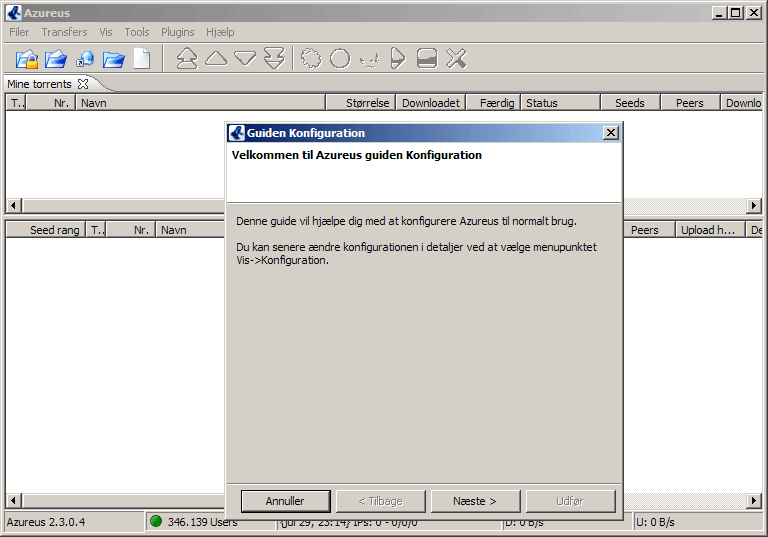Click 346.139 Users status text
The width and height of the screenshot is (768, 537).
[202, 522]
